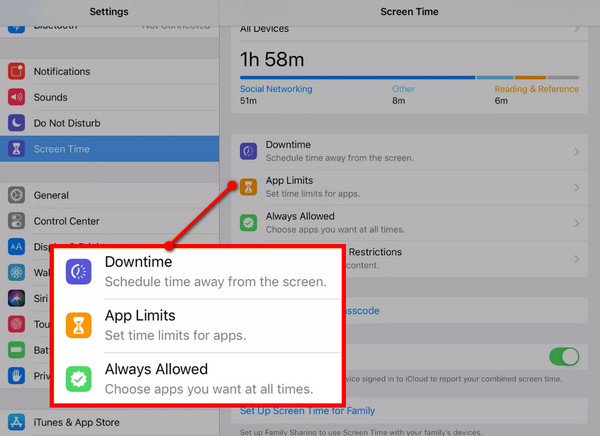Open the Restrictions row chevron
Viewport: 600px width, 436px height.
coord(577,259)
